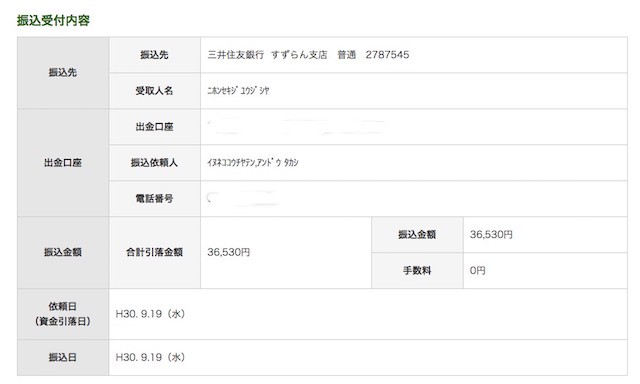
Task: Select the bank account number 2787545
Action: point(387,55)
